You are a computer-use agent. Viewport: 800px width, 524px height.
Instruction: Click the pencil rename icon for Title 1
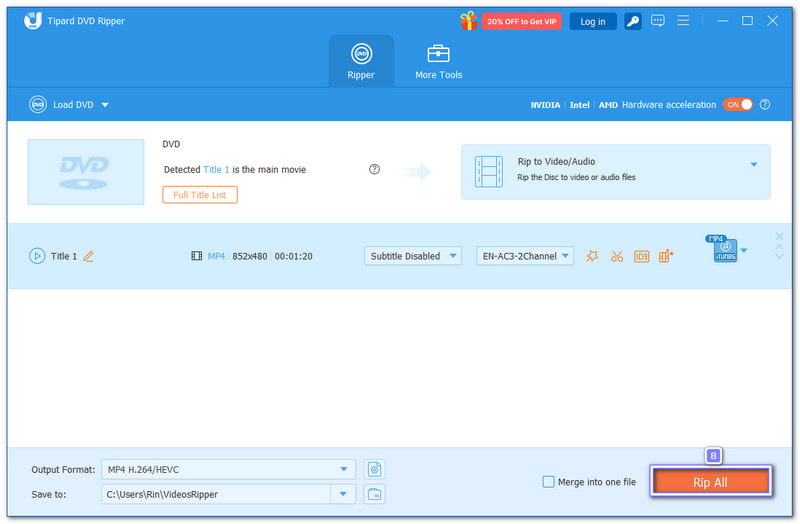coord(88,256)
